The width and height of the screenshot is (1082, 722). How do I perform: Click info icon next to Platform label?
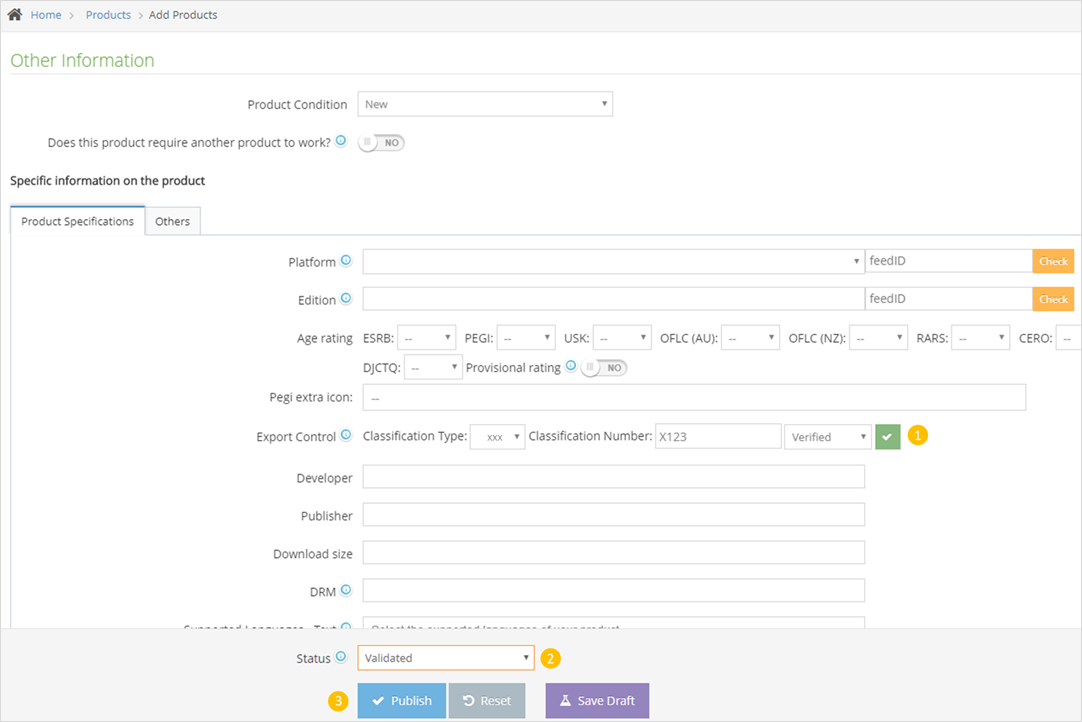(x=346, y=261)
